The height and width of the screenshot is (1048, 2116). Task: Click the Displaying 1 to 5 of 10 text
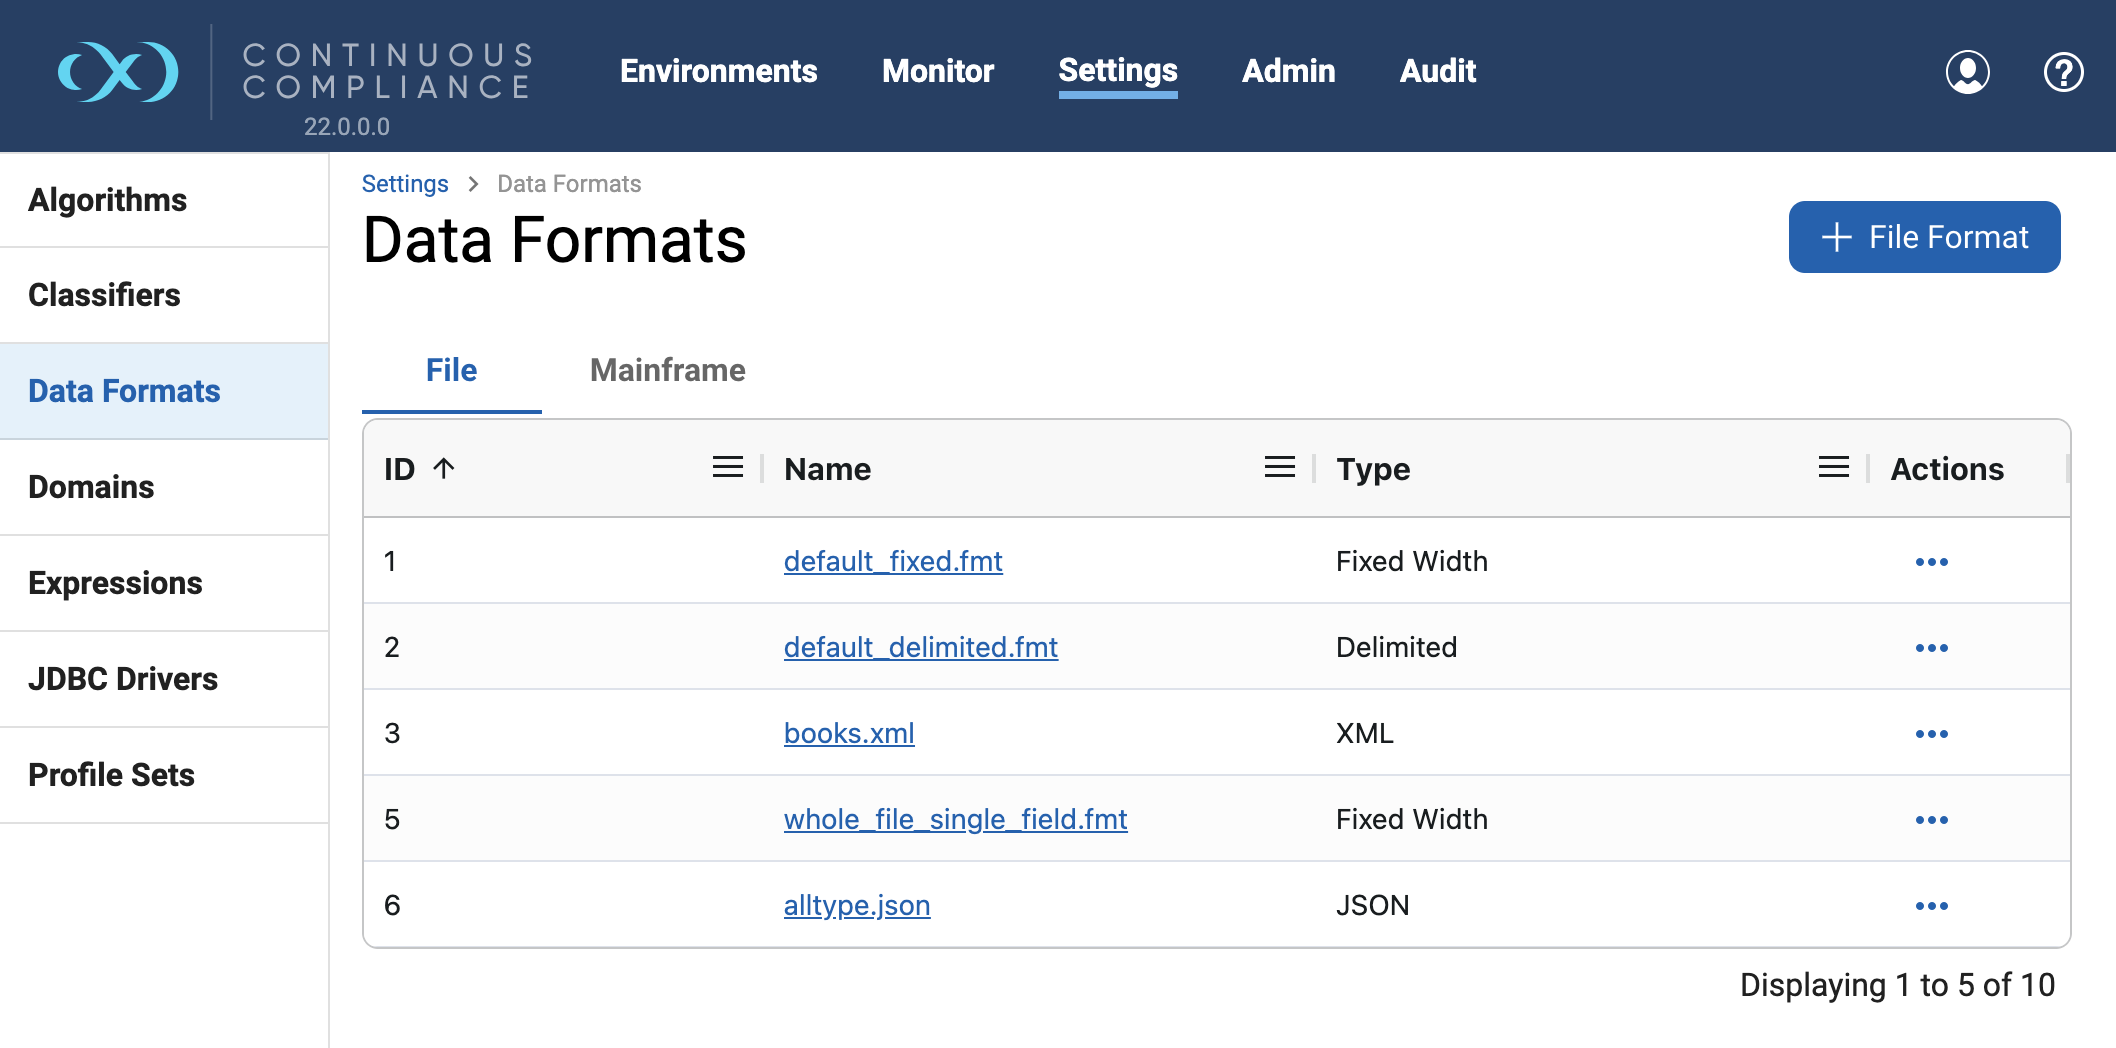pyautogui.click(x=1897, y=985)
